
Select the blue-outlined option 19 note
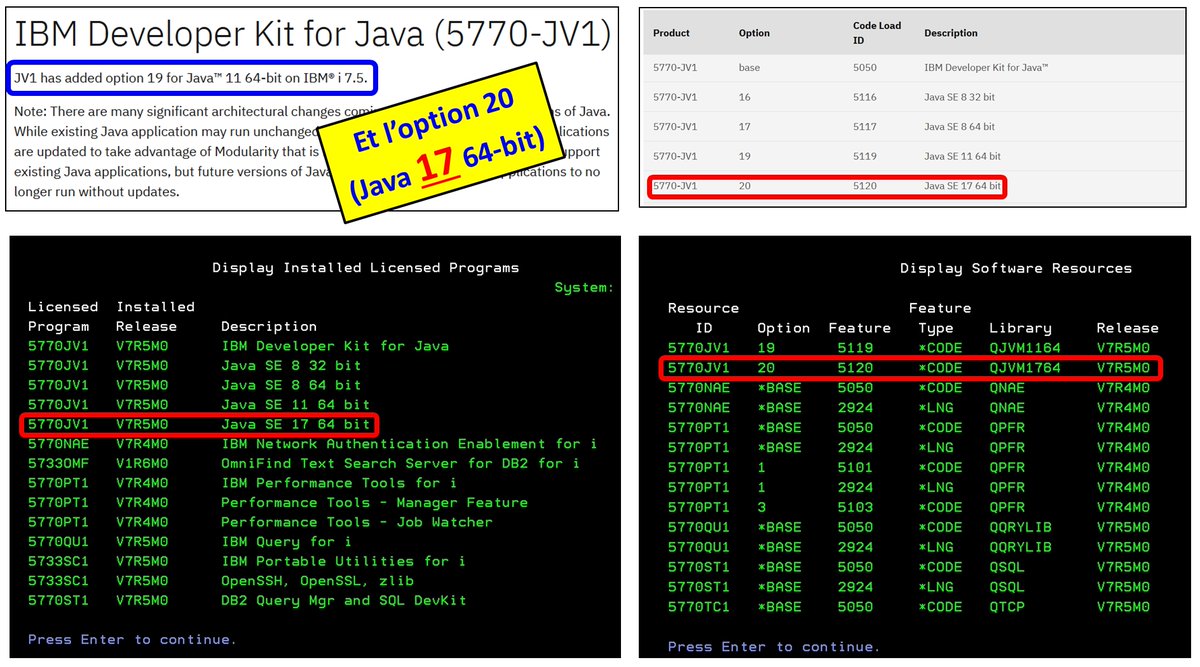(192, 78)
